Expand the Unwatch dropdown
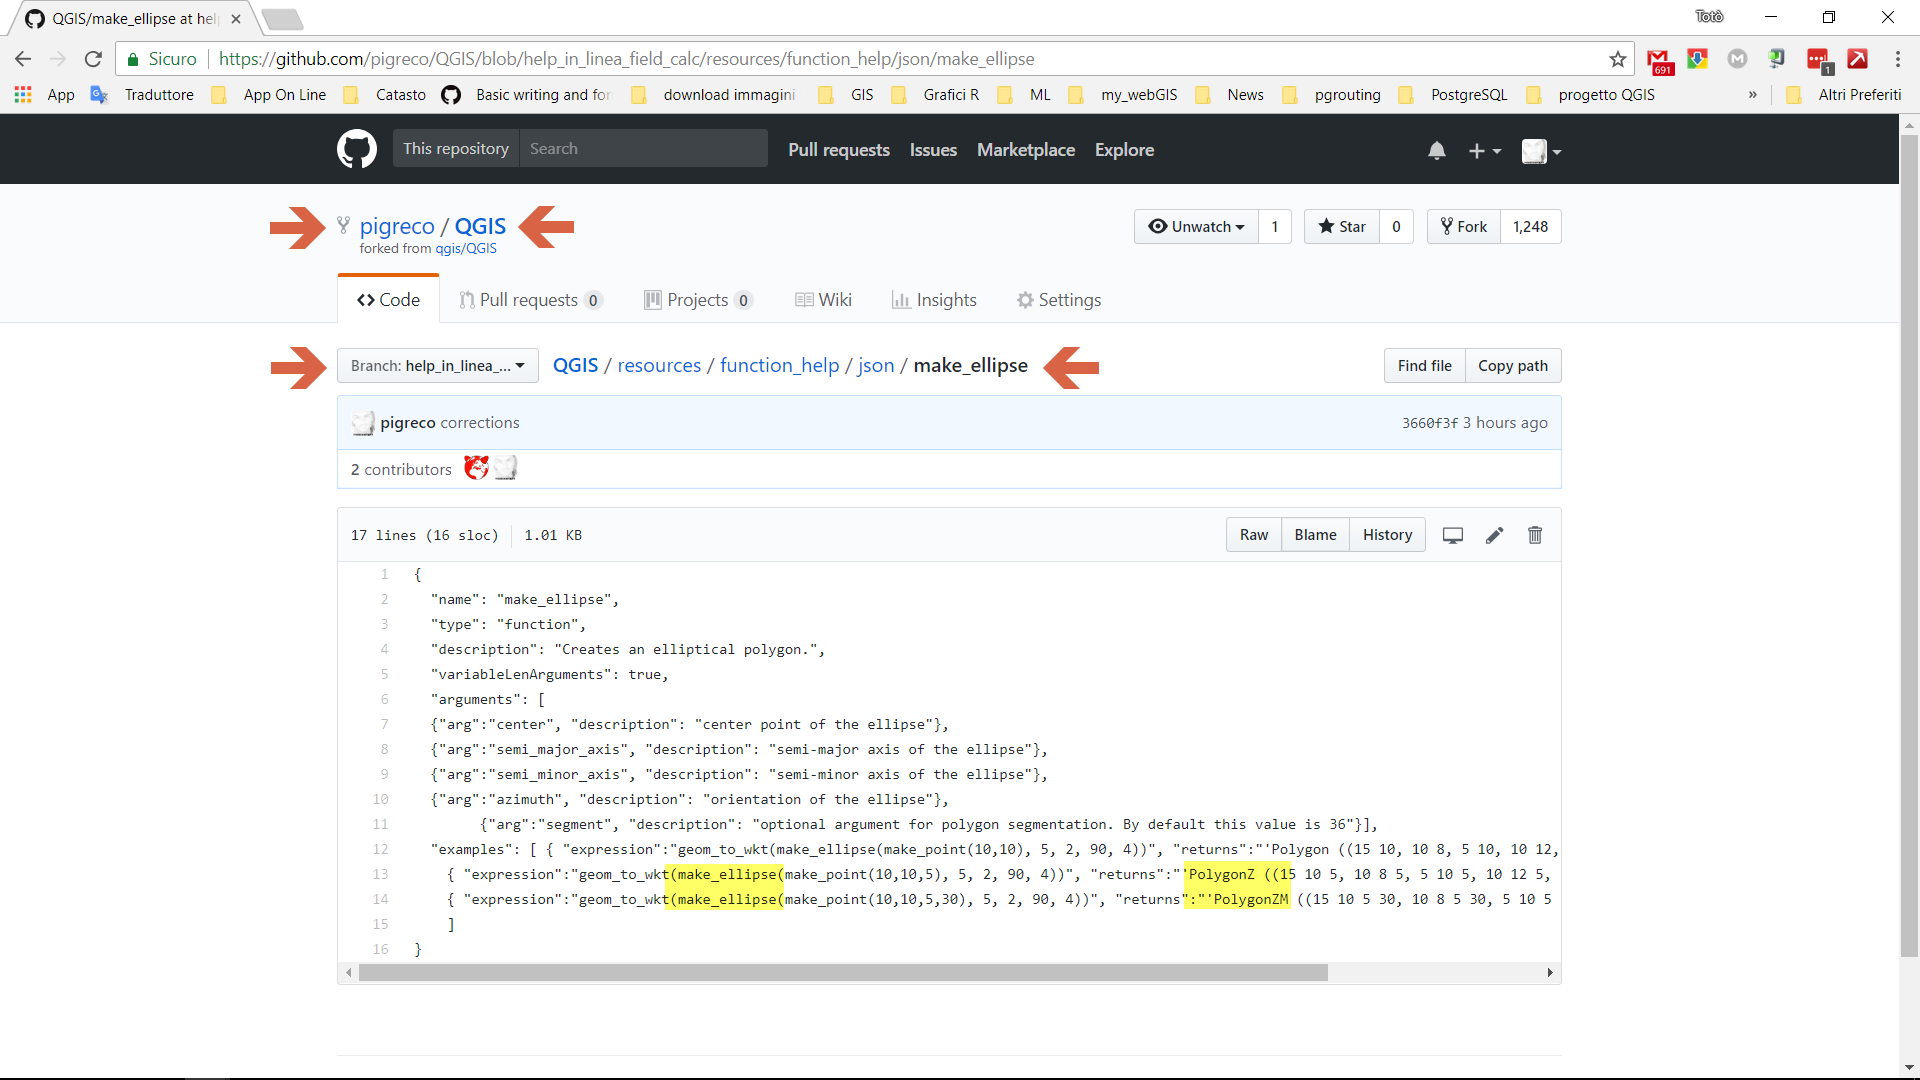This screenshot has height=1080, width=1920. [1197, 227]
